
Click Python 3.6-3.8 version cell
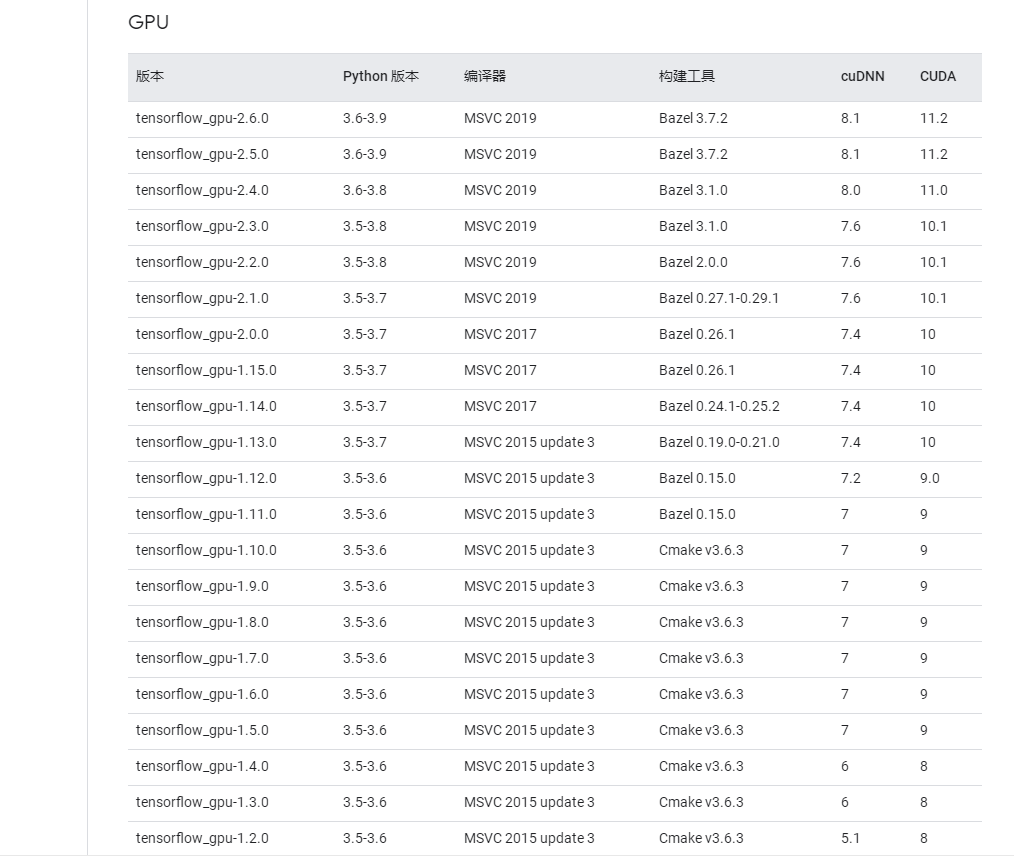point(365,191)
